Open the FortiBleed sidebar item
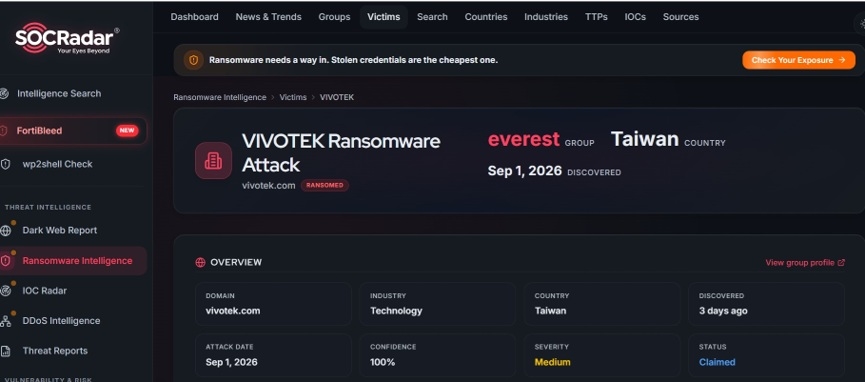The height and width of the screenshot is (382, 865). [x=73, y=131]
